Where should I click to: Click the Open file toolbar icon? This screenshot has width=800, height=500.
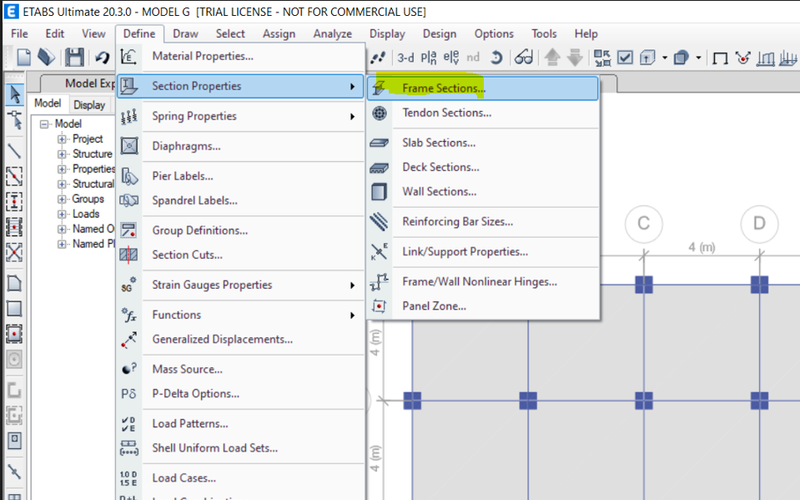(x=46, y=57)
